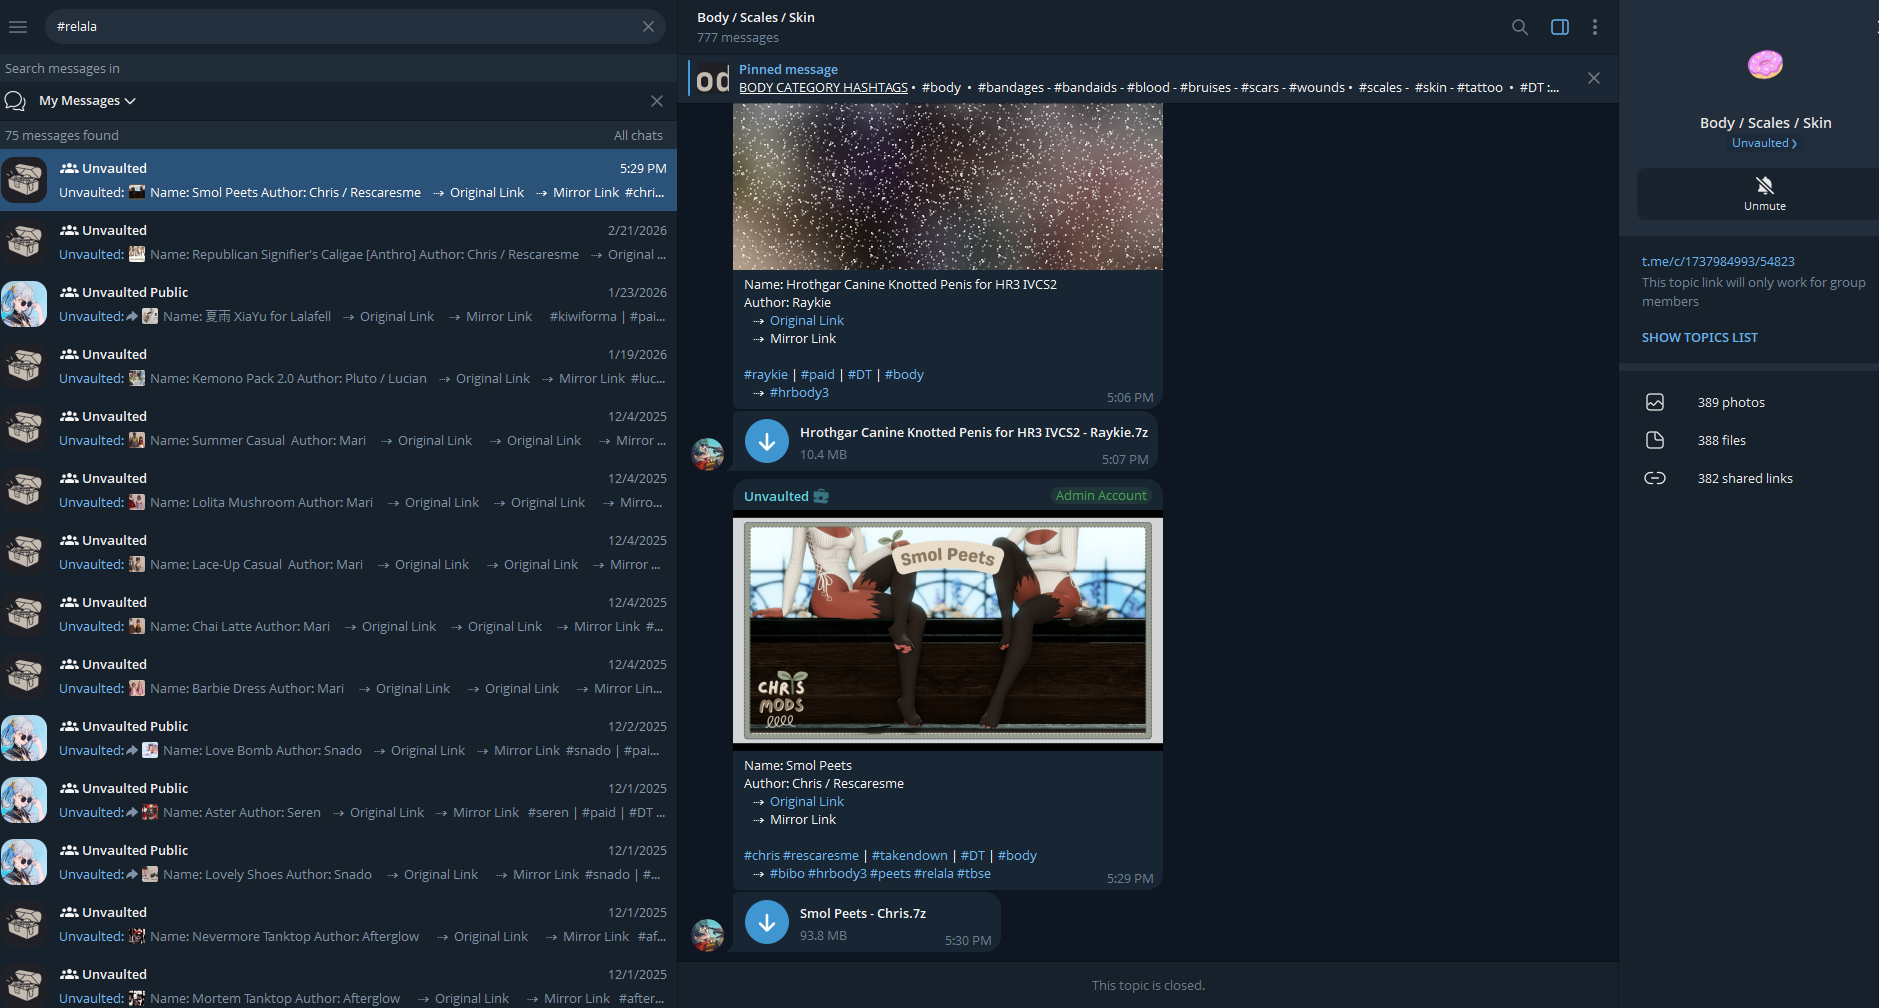The height and width of the screenshot is (1008, 1879).
Task: Click the sender avatar beside Hrothgar file
Action: [708, 454]
